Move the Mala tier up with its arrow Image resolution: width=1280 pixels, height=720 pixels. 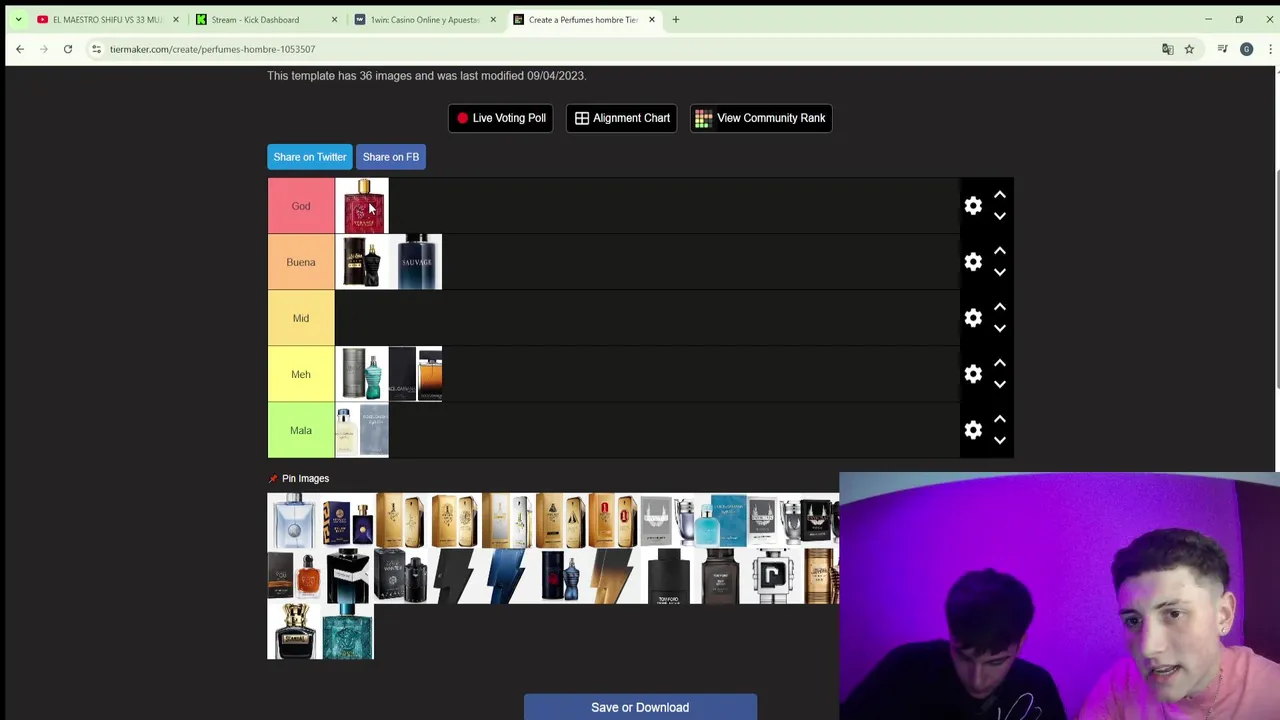pos(999,419)
